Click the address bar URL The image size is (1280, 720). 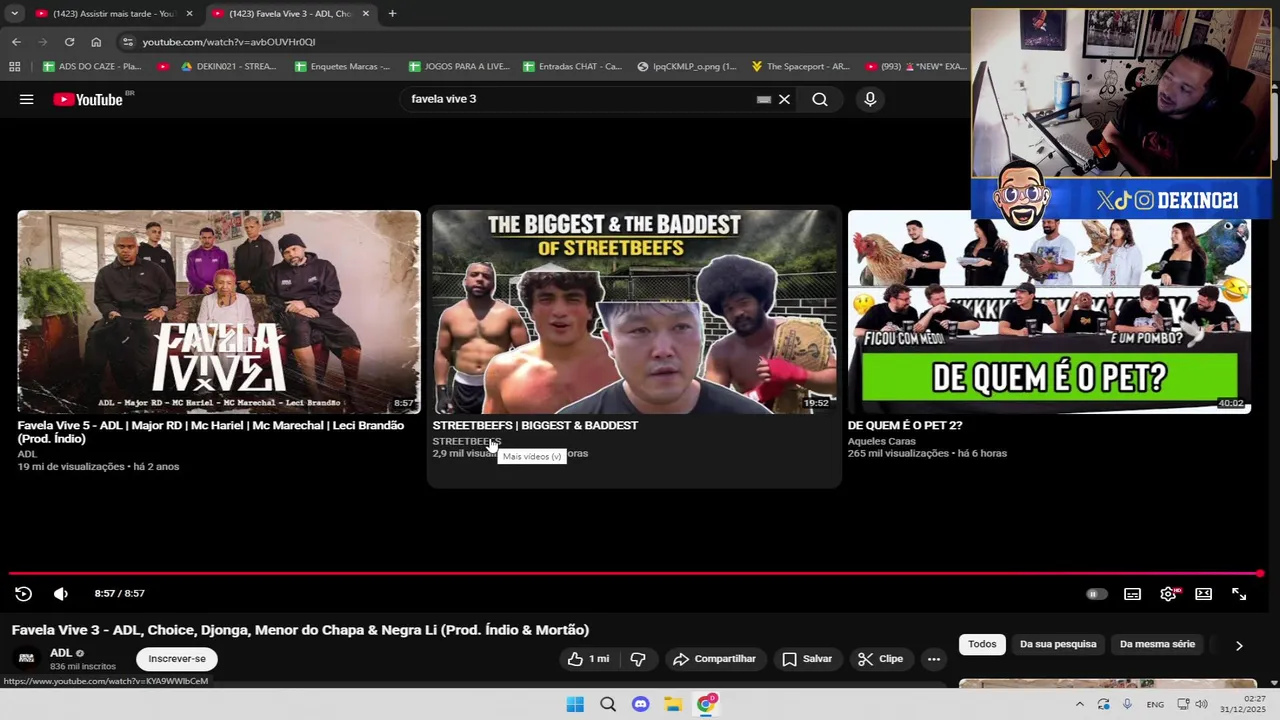click(229, 42)
